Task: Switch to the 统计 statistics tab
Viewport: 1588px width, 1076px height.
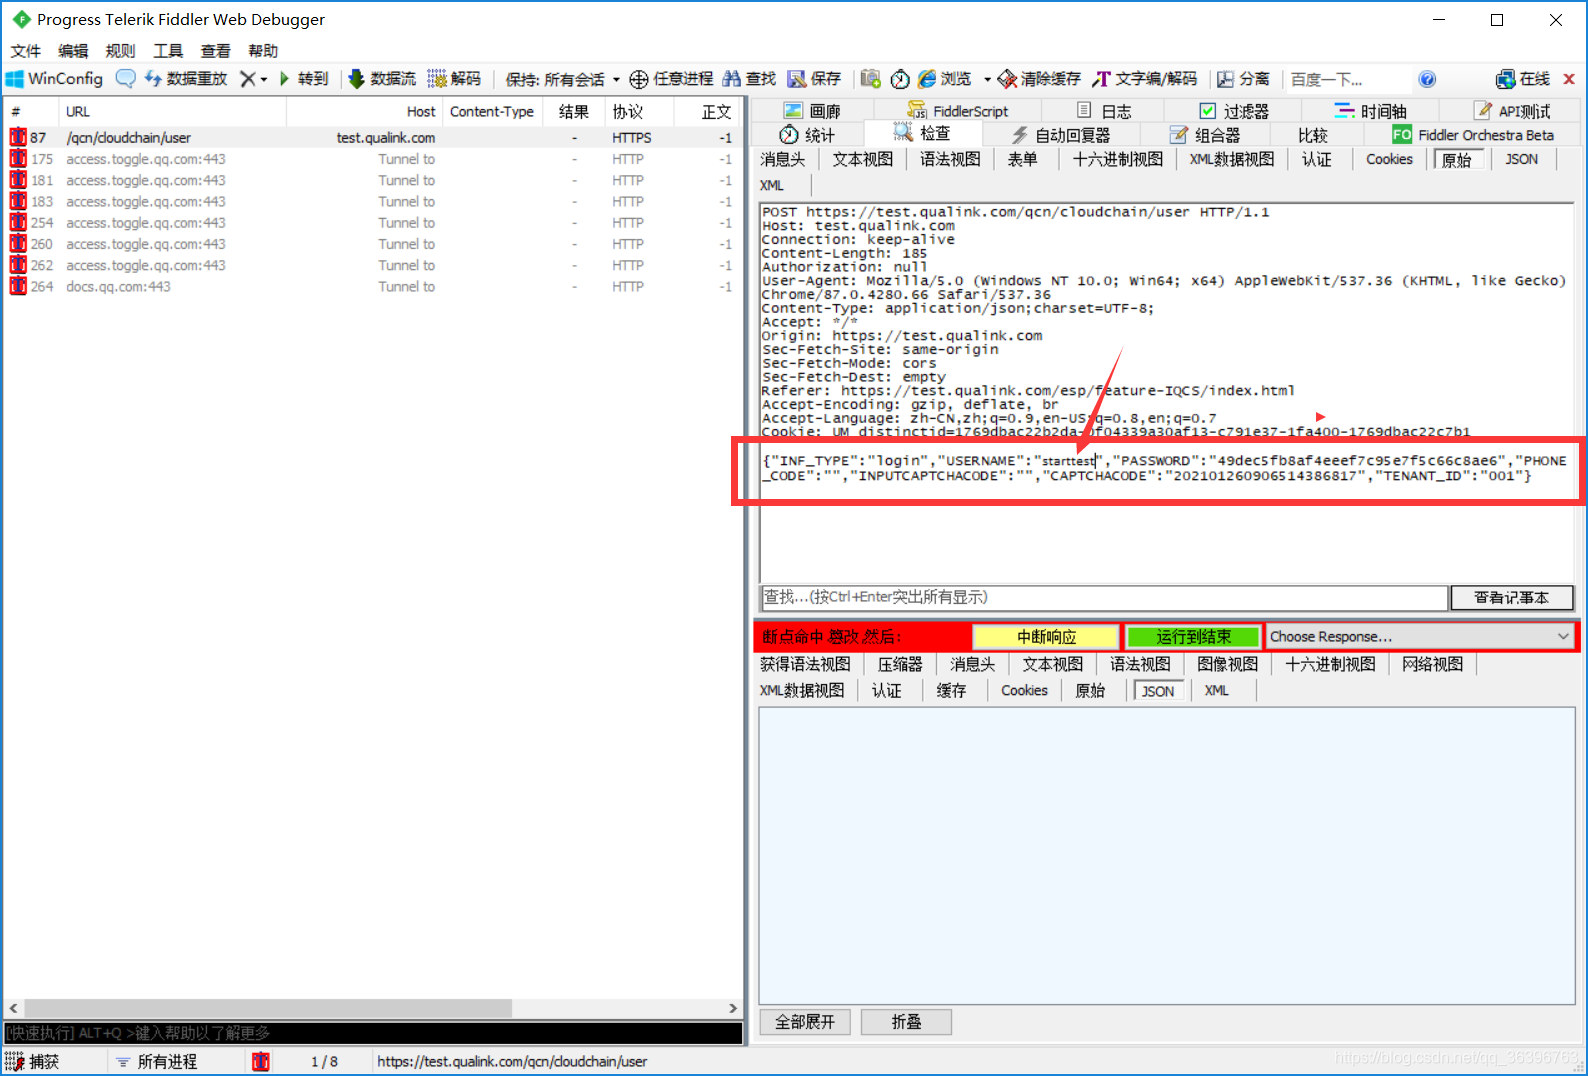Action: (807, 135)
